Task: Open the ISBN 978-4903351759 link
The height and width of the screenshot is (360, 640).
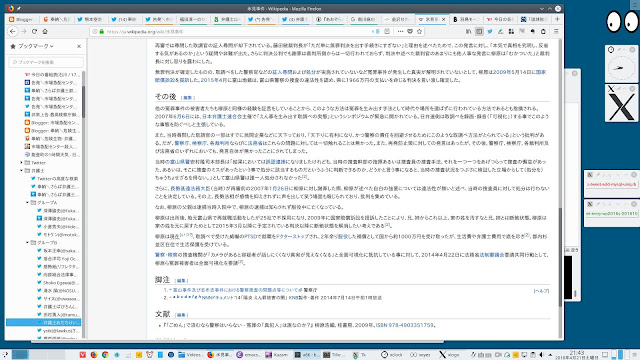Action: tap(404, 325)
